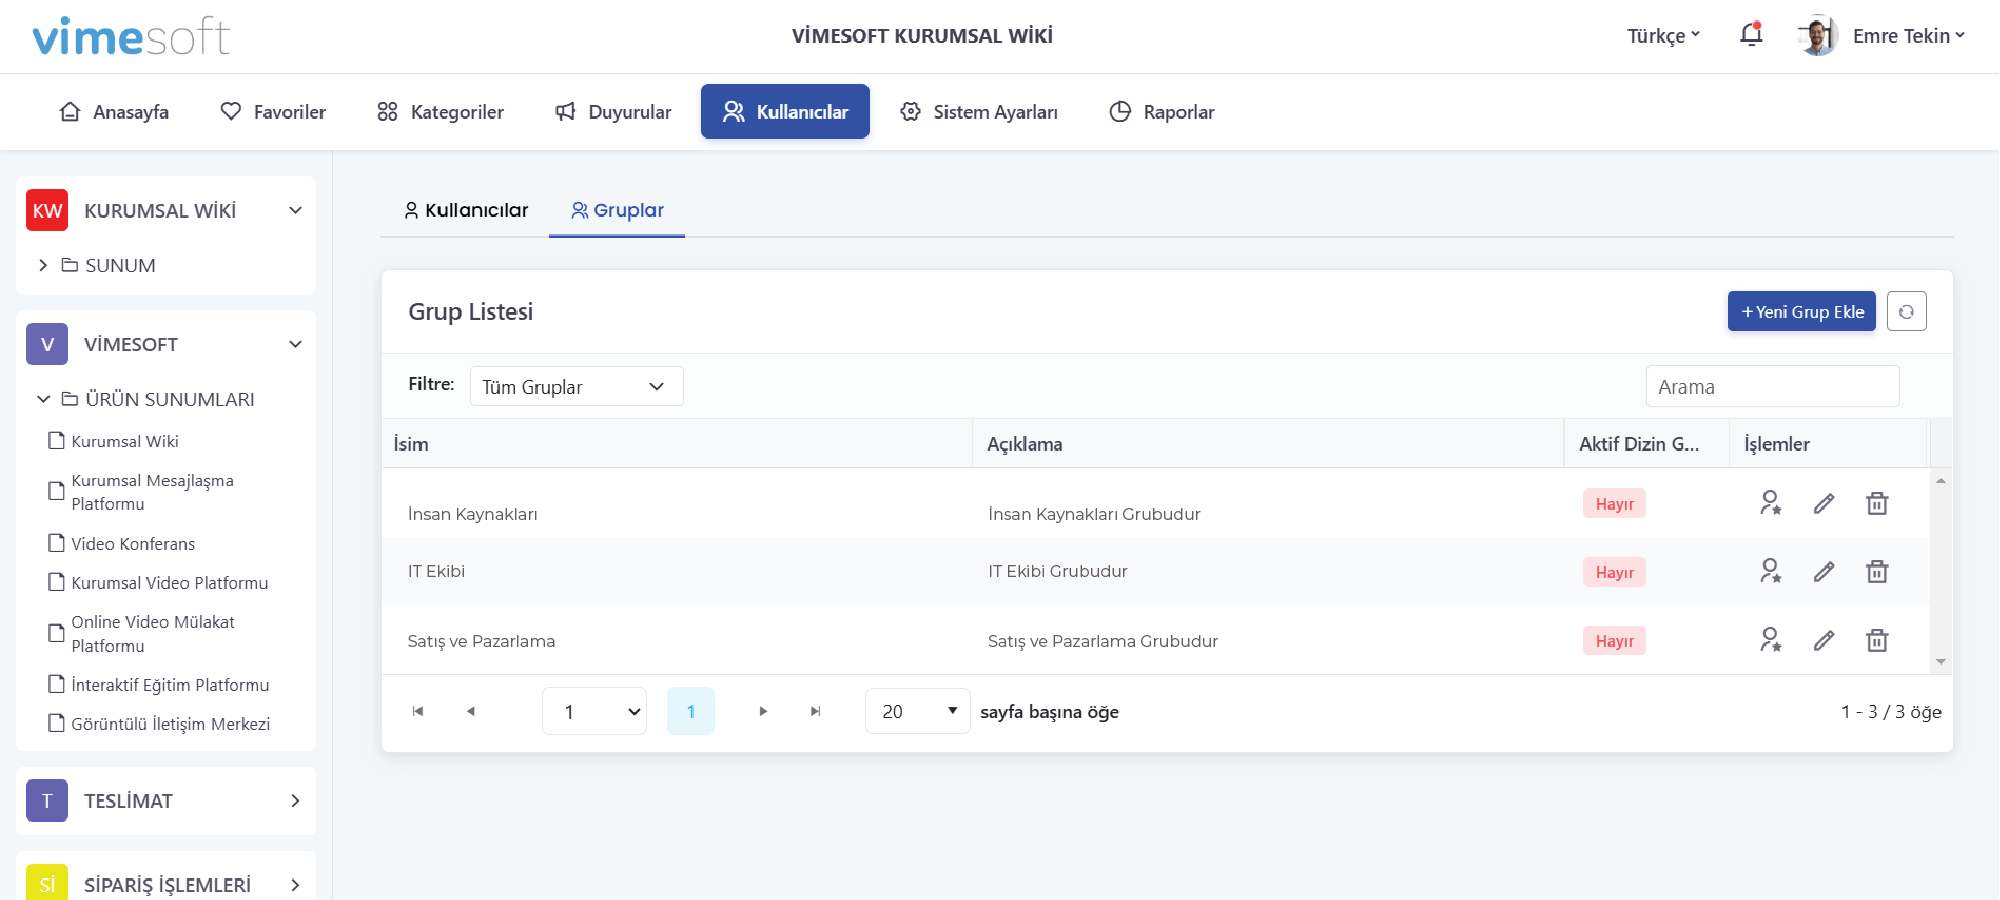The width and height of the screenshot is (2000, 900).
Task: Collapse the ÜRÜN SUNUMLARI folder
Action: click(x=43, y=399)
